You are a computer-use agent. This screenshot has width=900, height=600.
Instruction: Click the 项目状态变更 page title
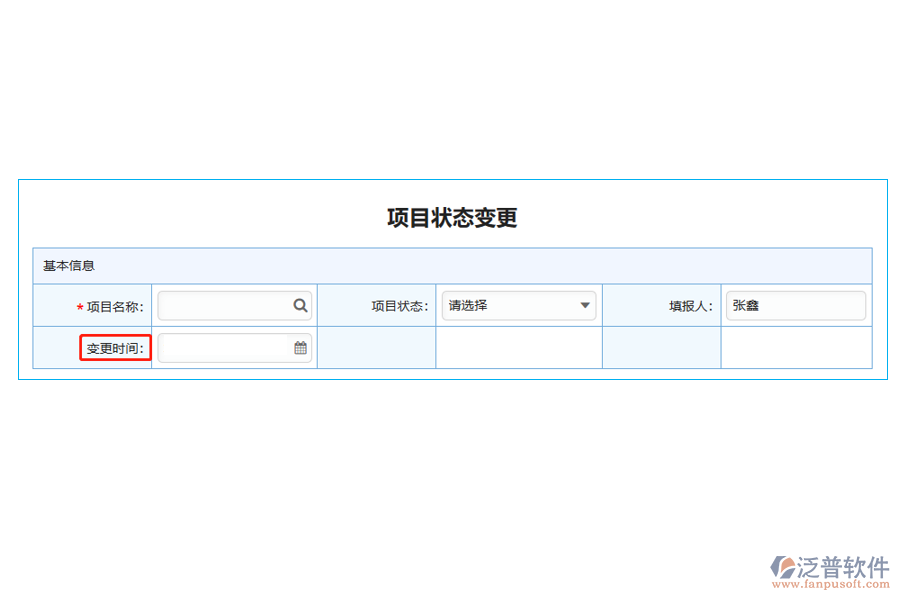point(450,217)
